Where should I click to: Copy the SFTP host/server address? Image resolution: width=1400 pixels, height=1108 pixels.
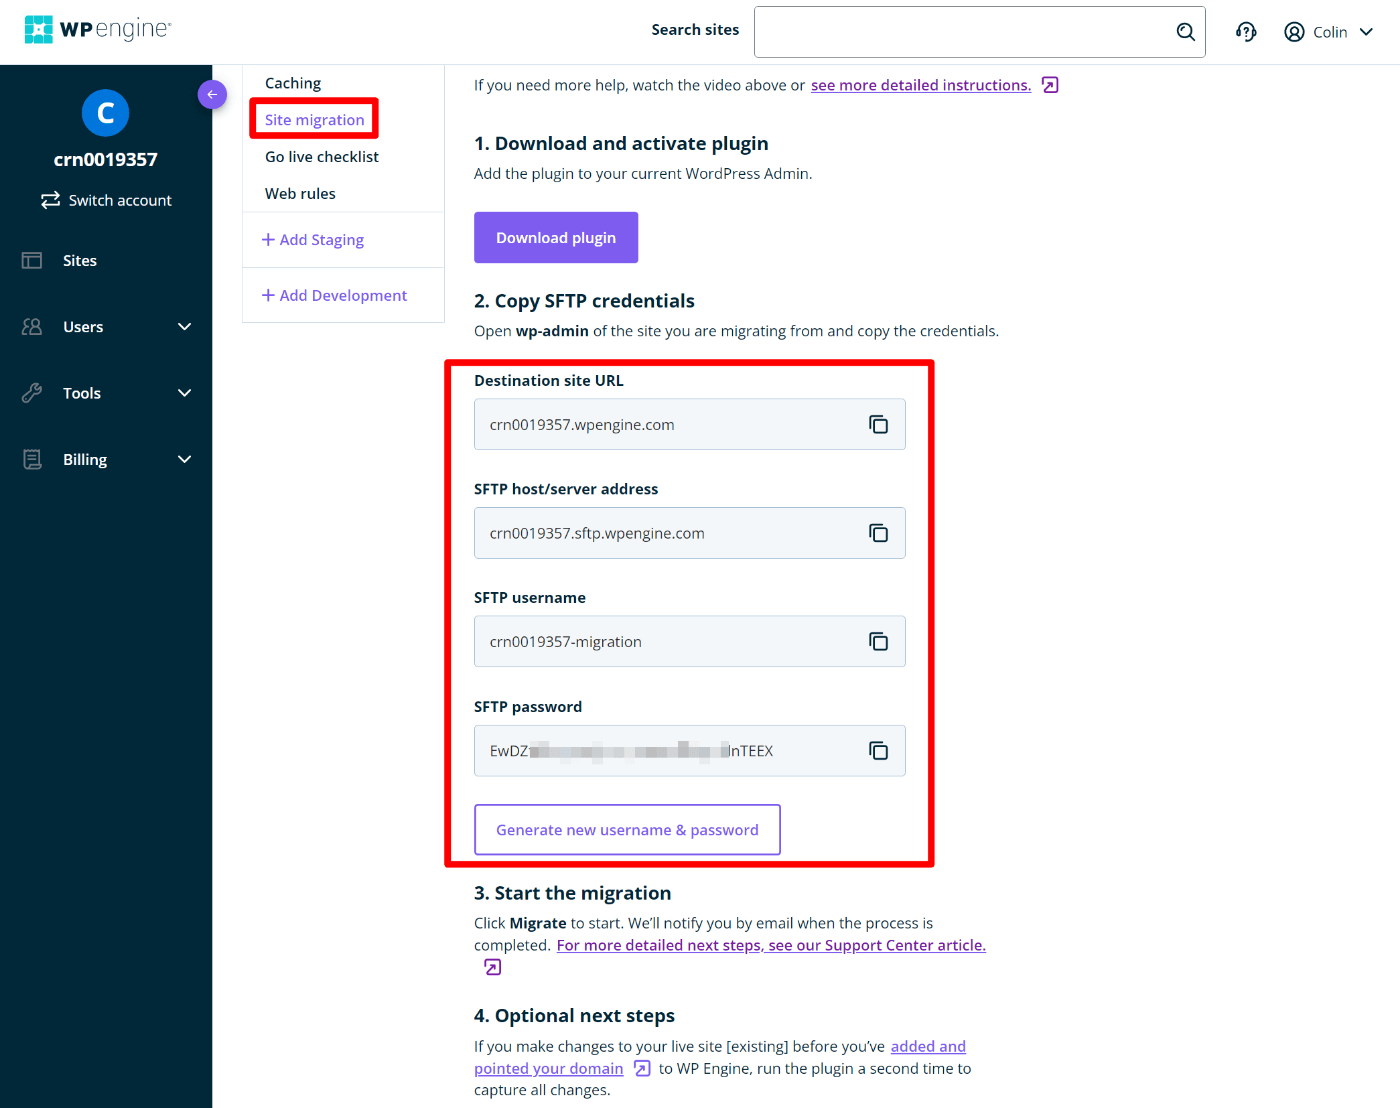tap(878, 533)
